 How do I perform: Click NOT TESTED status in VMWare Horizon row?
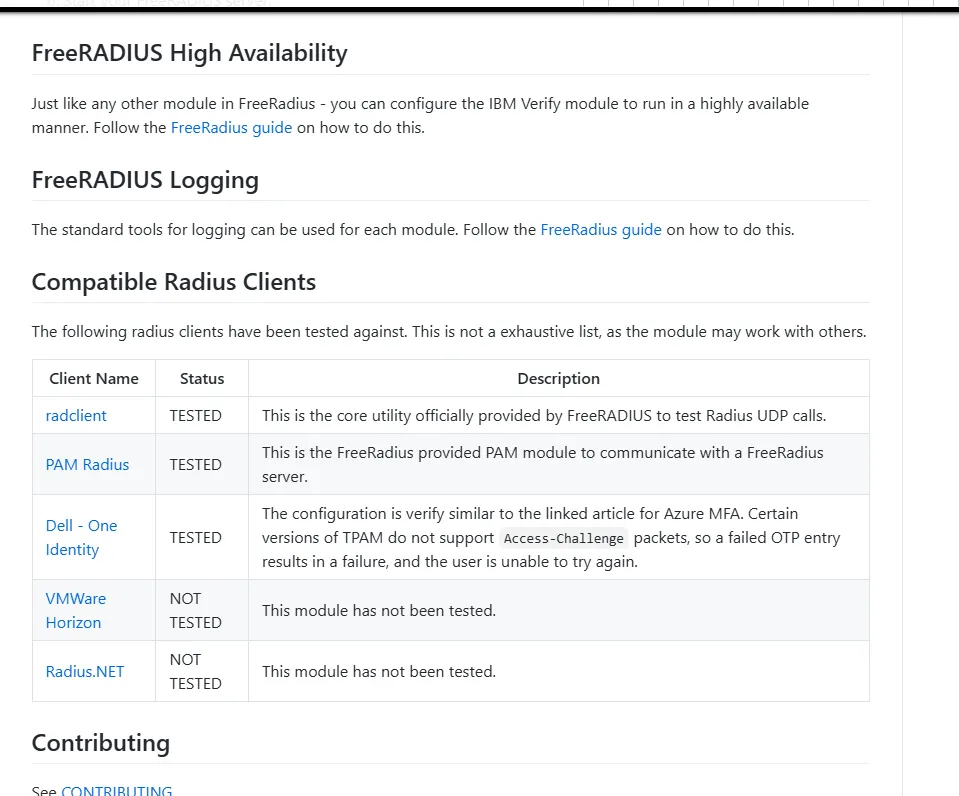pos(196,610)
